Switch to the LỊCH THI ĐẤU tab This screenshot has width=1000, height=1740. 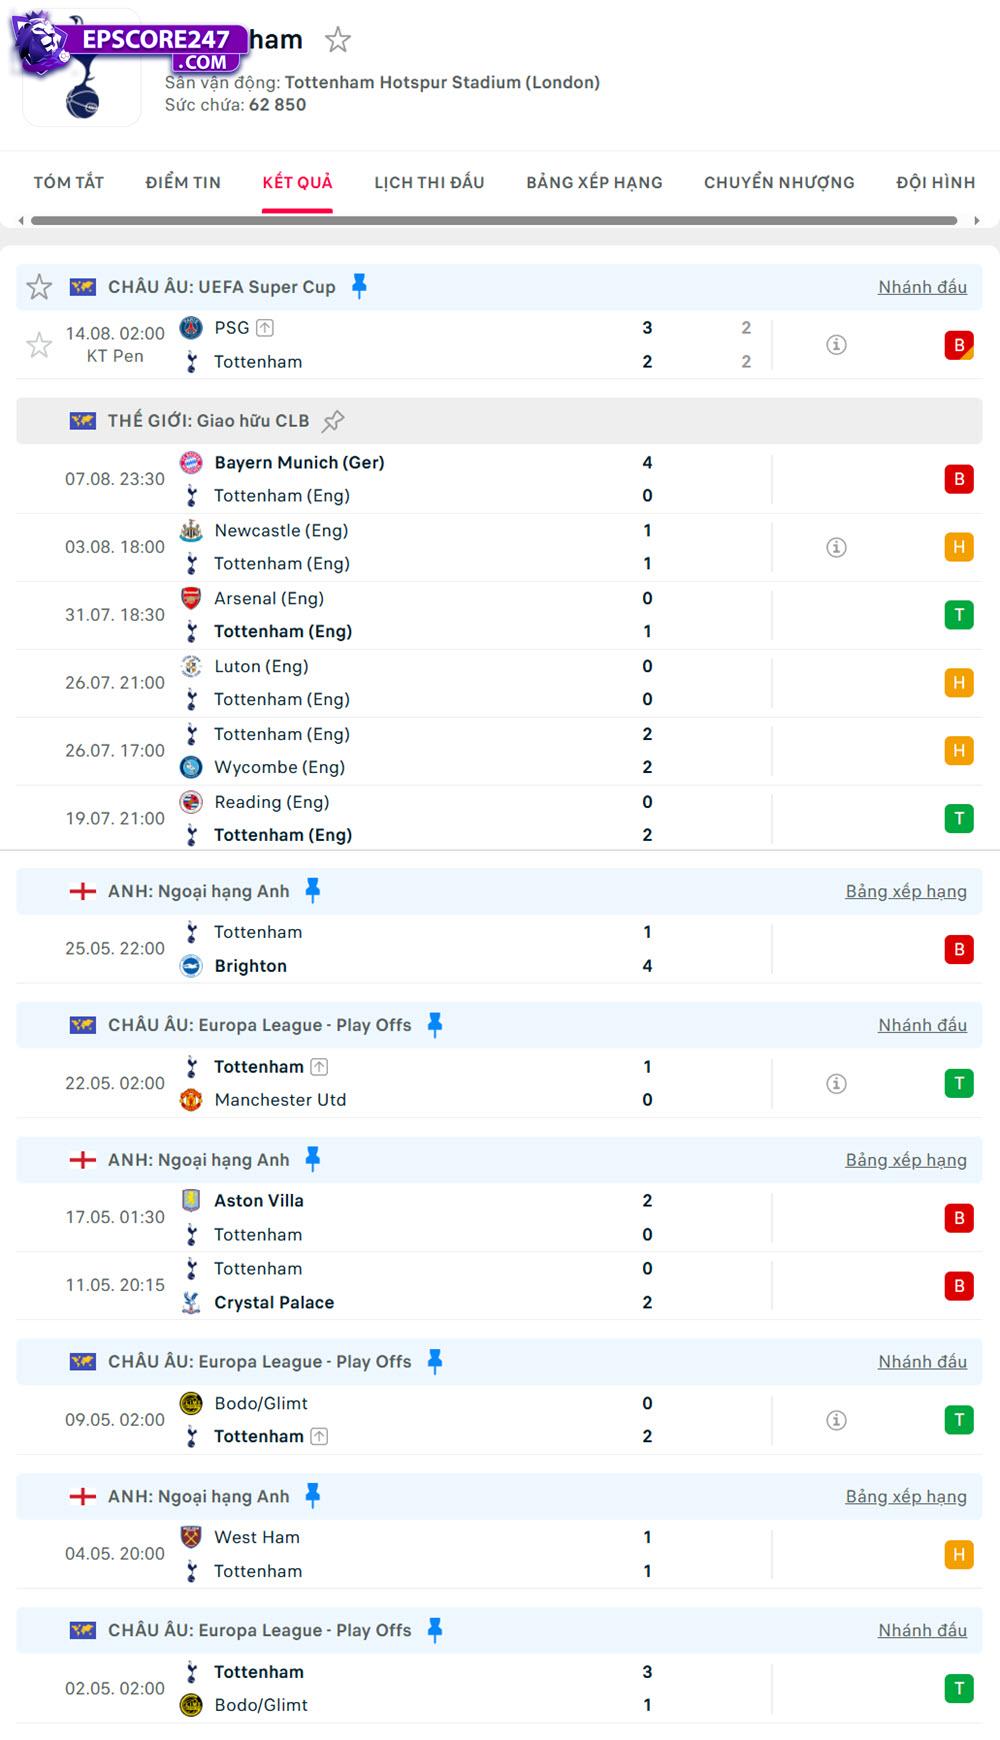(429, 182)
